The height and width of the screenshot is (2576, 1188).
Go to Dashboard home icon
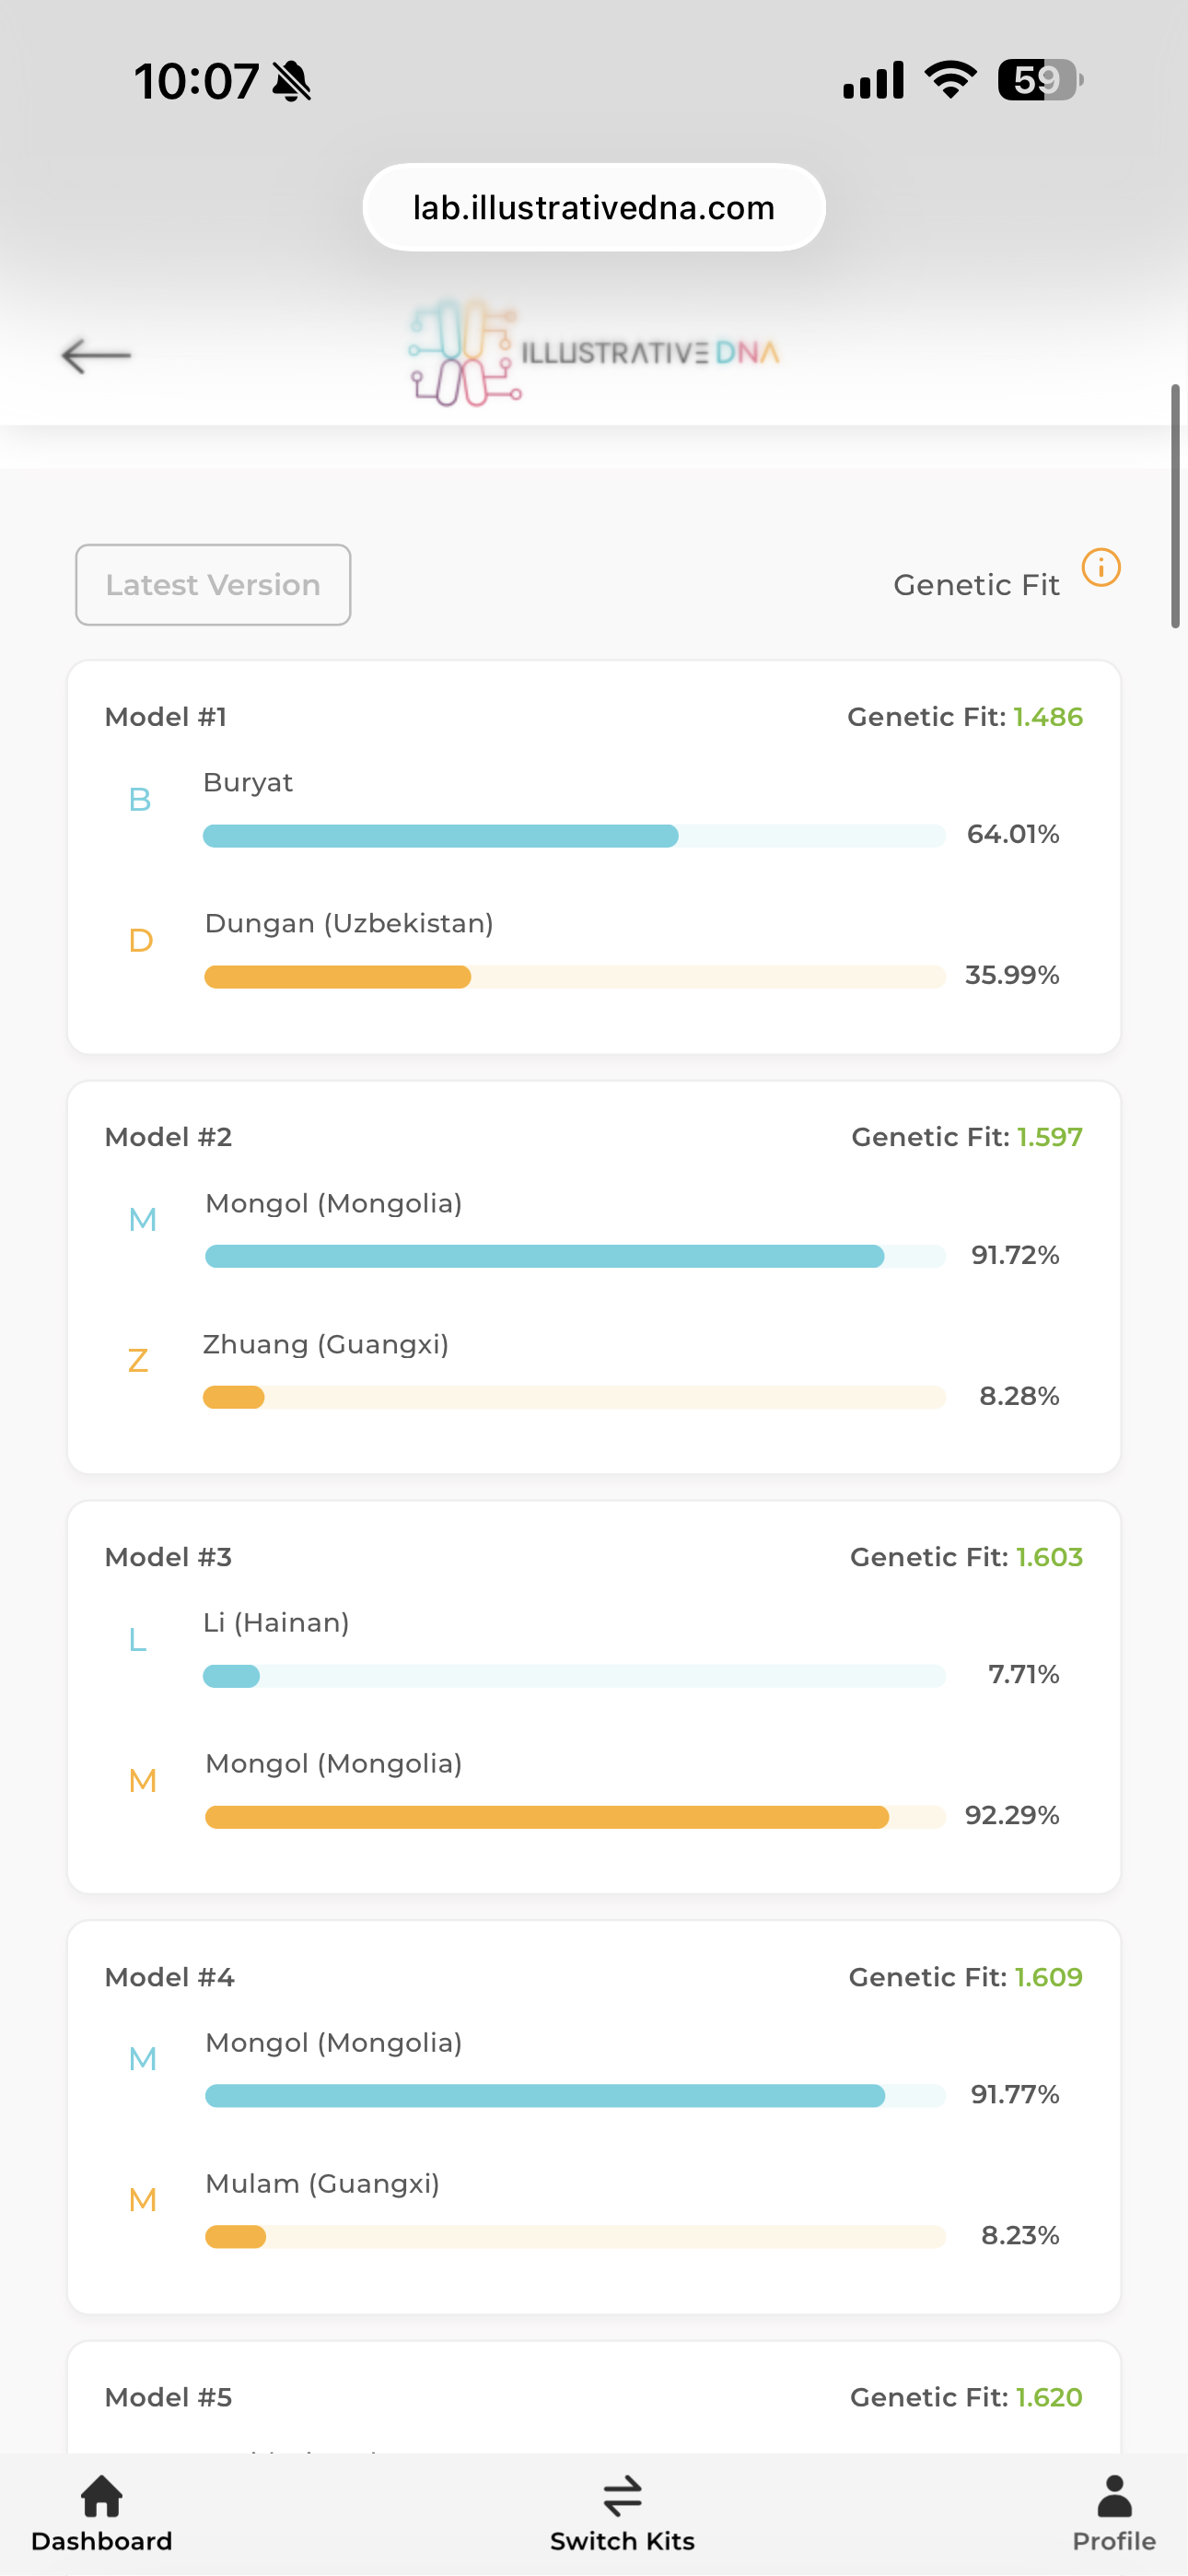[101, 2496]
